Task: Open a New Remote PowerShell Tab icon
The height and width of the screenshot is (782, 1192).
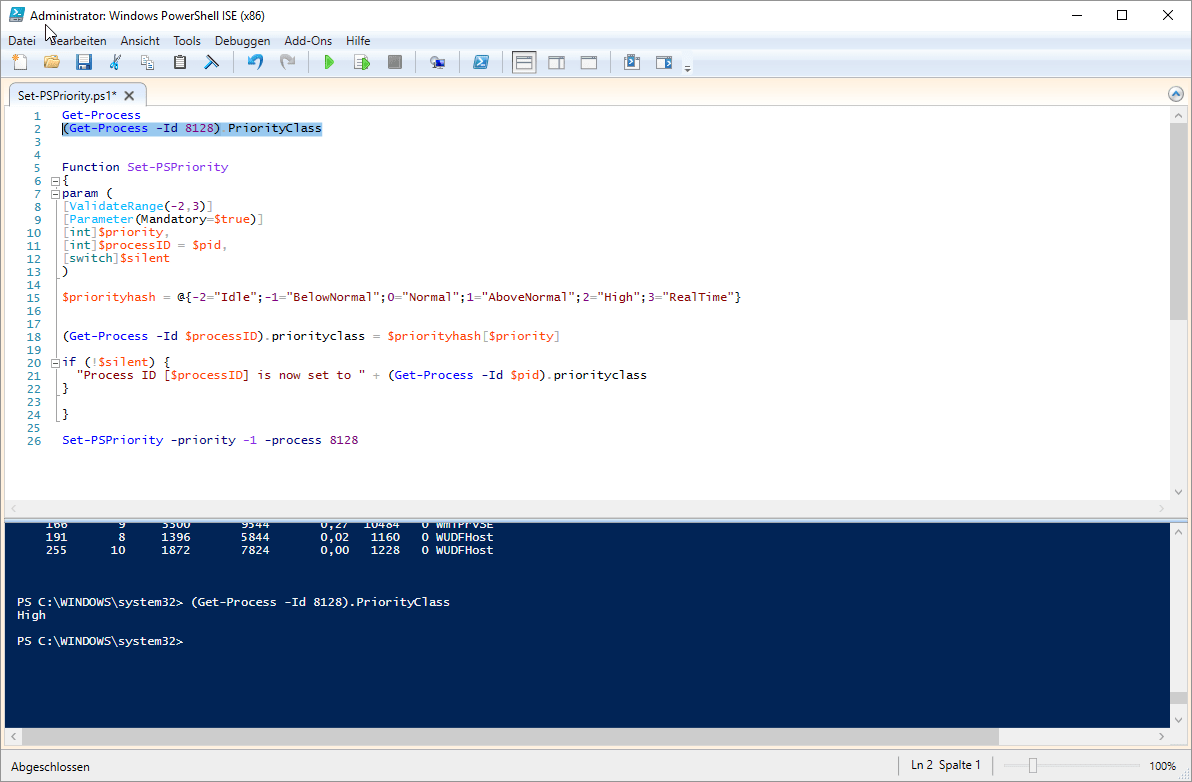Action: (x=437, y=61)
